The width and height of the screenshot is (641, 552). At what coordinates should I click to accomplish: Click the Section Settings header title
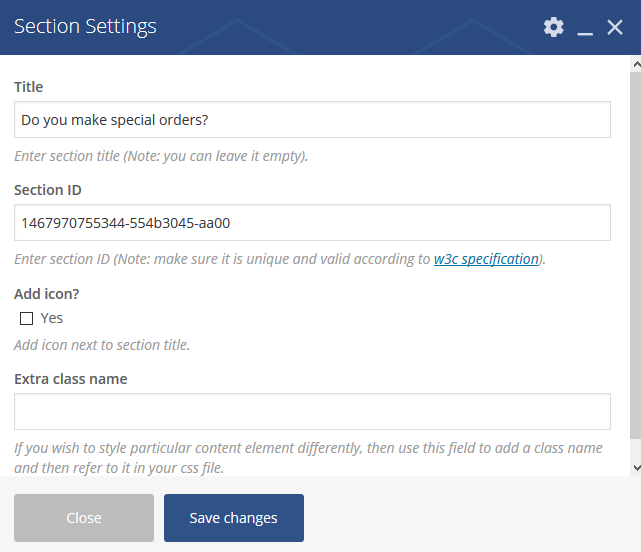(x=85, y=27)
